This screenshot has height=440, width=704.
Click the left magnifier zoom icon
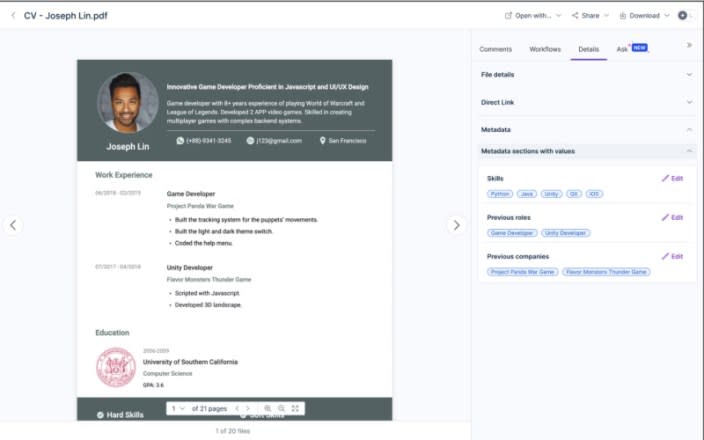point(268,409)
